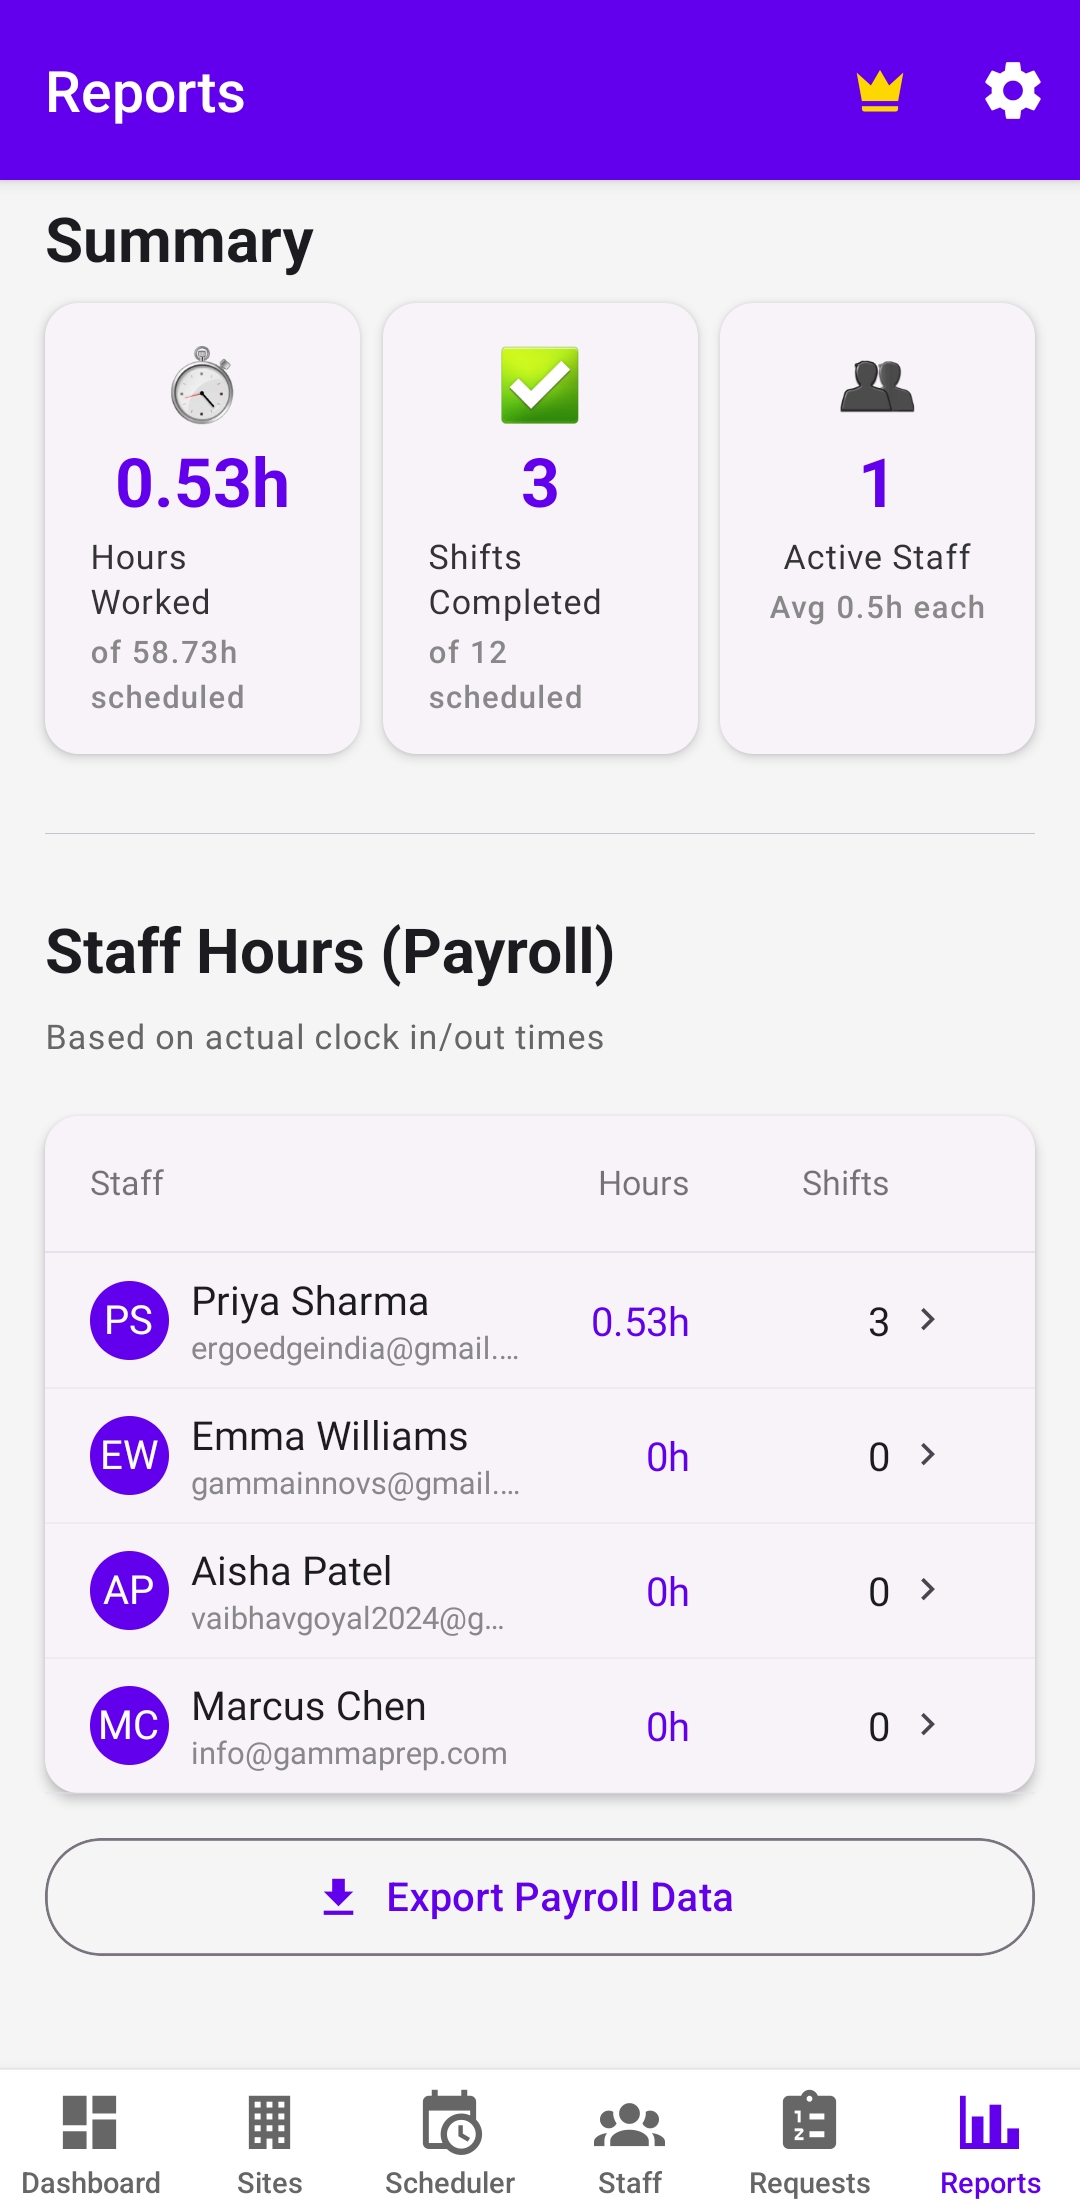This screenshot has width=1080, height=2207.
Task: Click the PS avatar for Priya Sharma
Action: click(x=129, y=1320)
